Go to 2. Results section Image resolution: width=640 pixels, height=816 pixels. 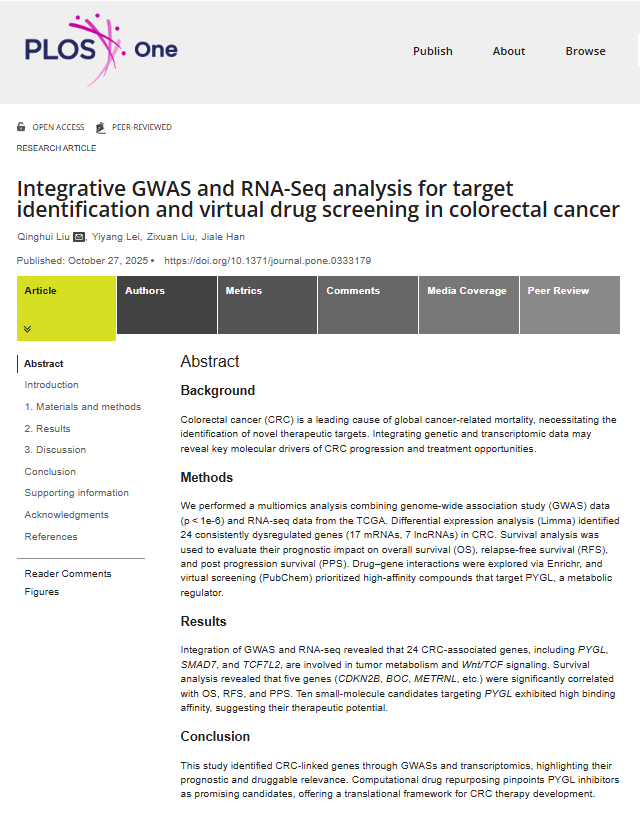tap(47, 428)
